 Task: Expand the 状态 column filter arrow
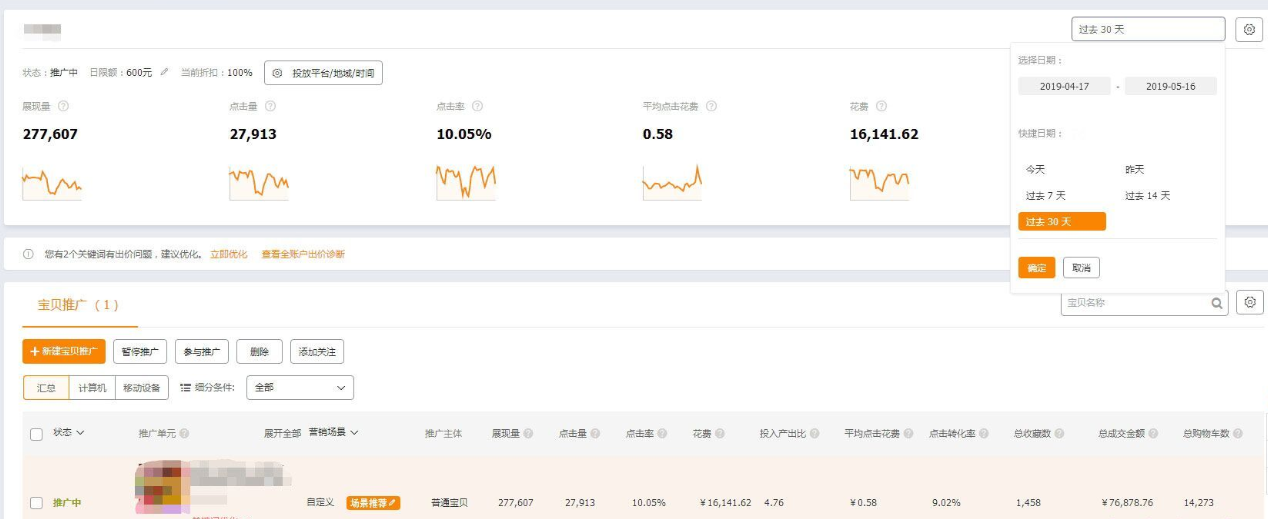point(80,433)
